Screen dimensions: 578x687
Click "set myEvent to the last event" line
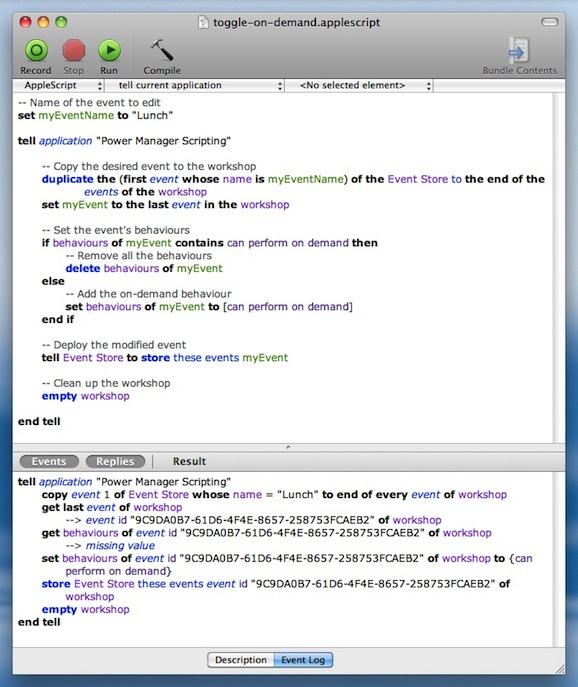click(x=165, y=205)
